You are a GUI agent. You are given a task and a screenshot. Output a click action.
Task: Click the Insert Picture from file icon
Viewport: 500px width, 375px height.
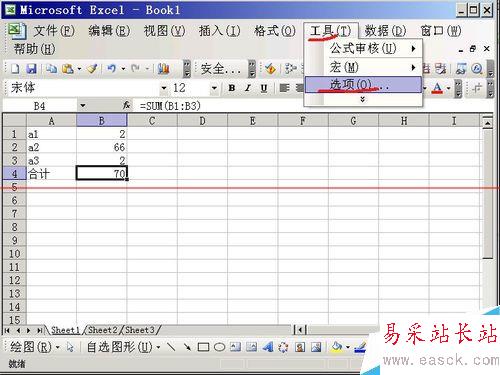click(x=316, y=347)
